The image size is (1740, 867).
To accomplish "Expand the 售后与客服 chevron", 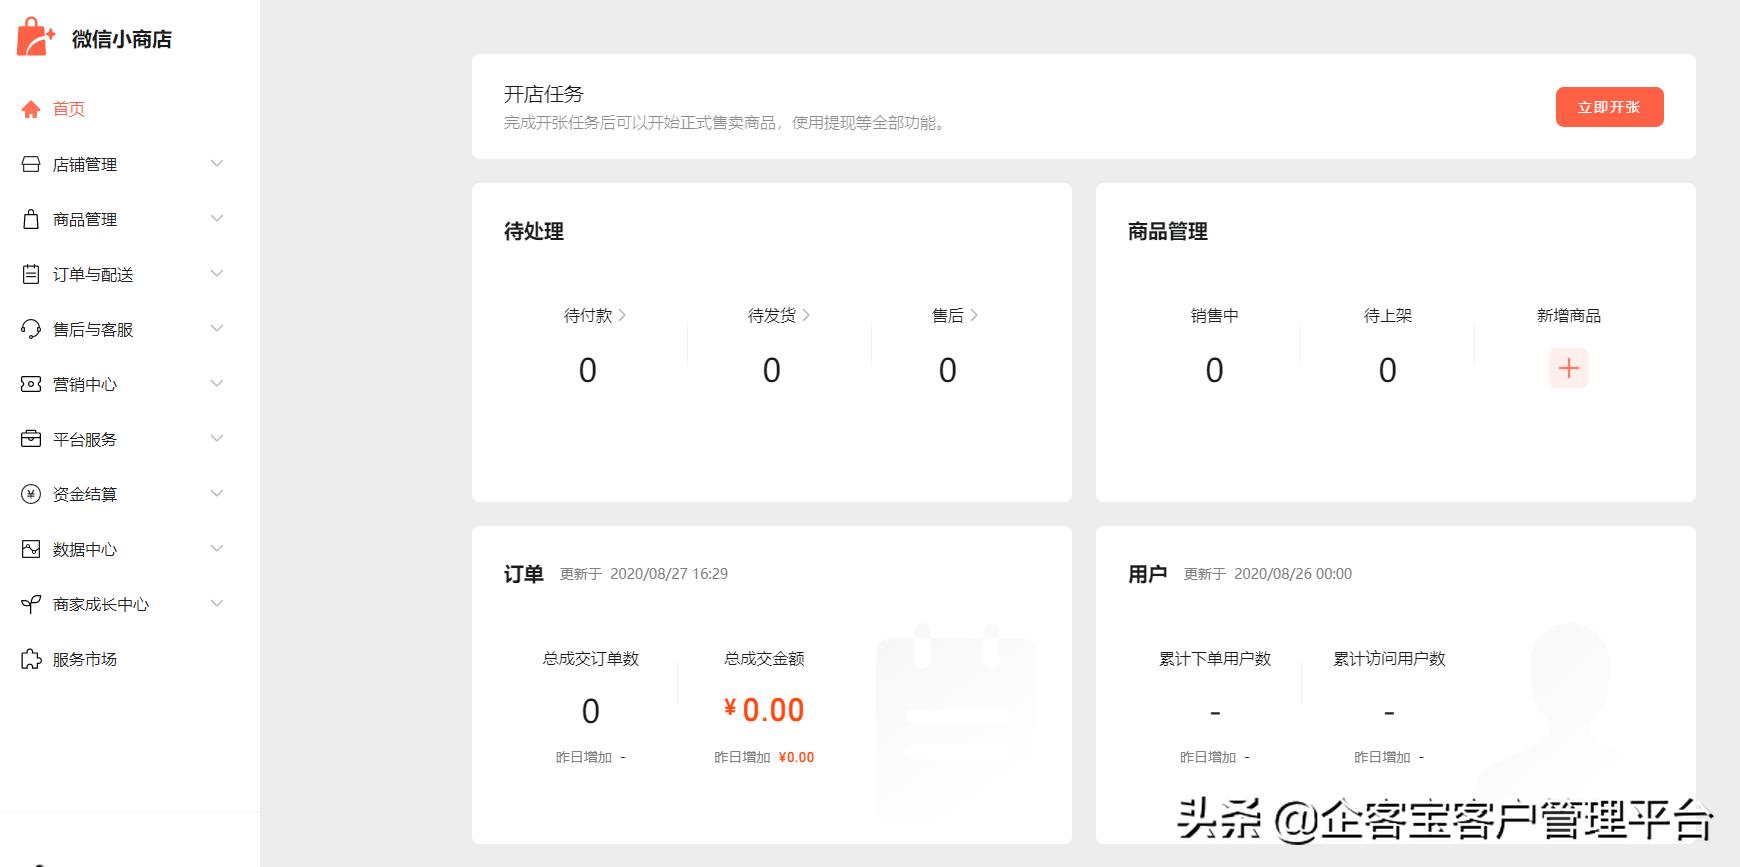I will coord(217,328).
